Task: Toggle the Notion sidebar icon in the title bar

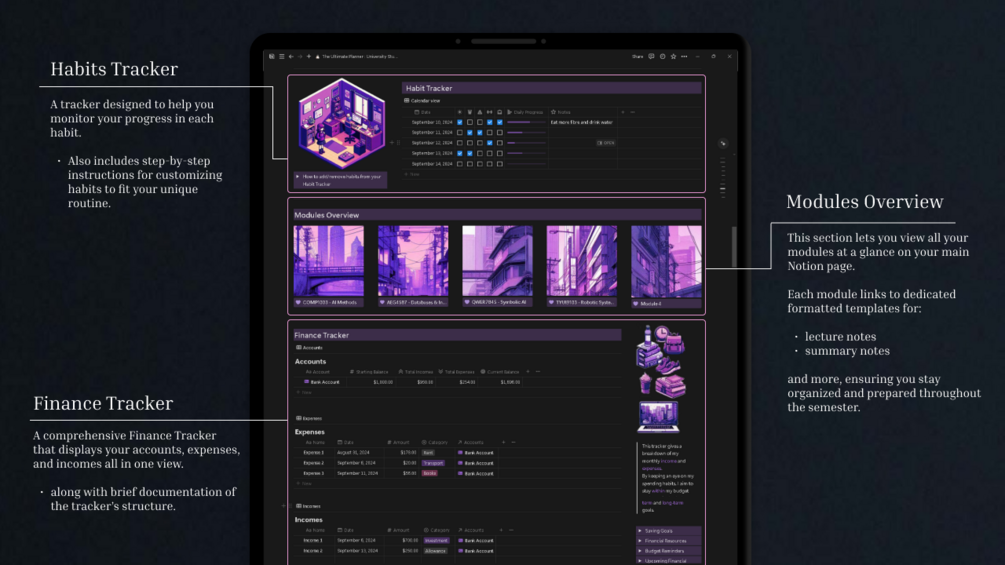Action: (x=272, y=56)
